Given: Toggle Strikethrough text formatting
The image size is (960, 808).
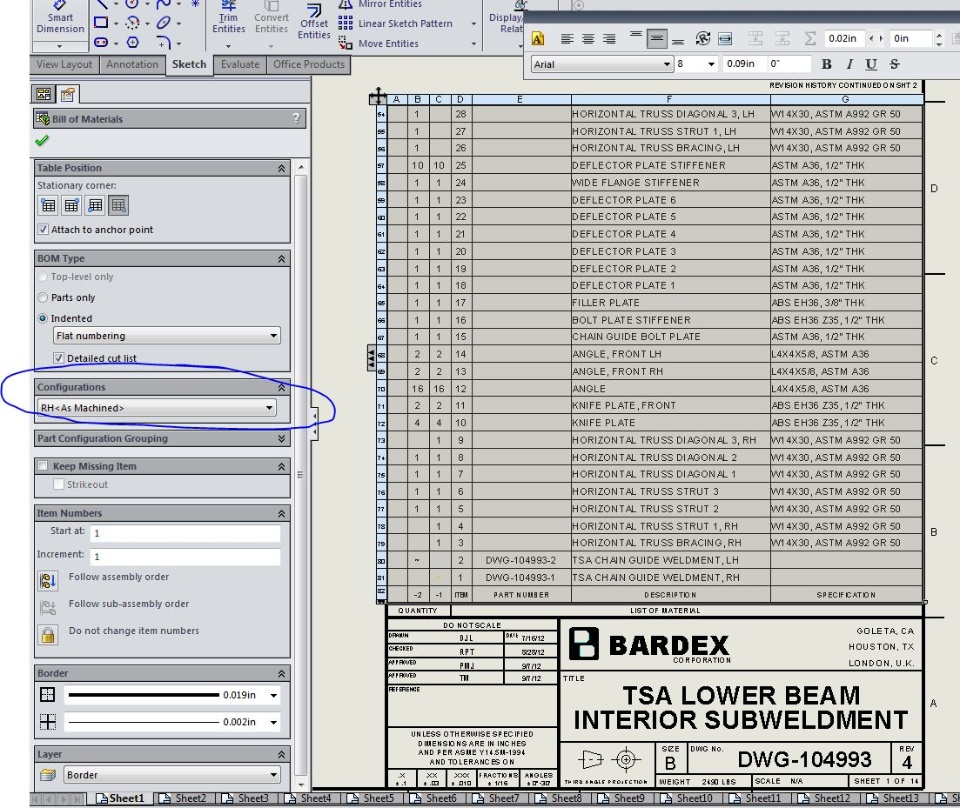Looking at the screenshot, I should click(894, 64).
